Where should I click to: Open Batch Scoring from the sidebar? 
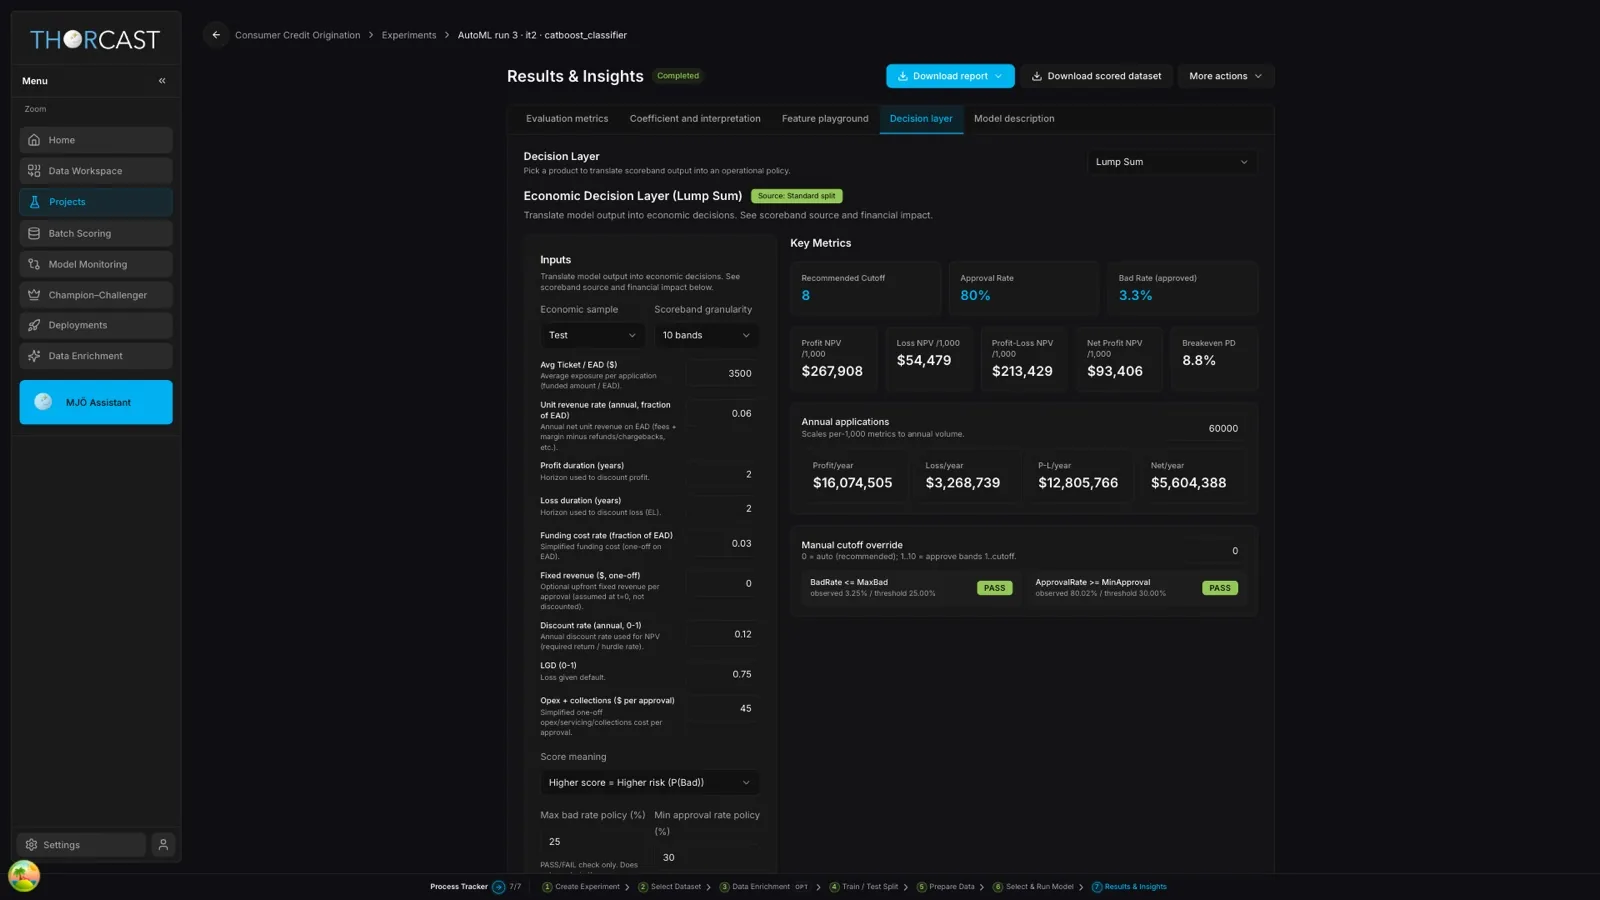pos(96,233)
